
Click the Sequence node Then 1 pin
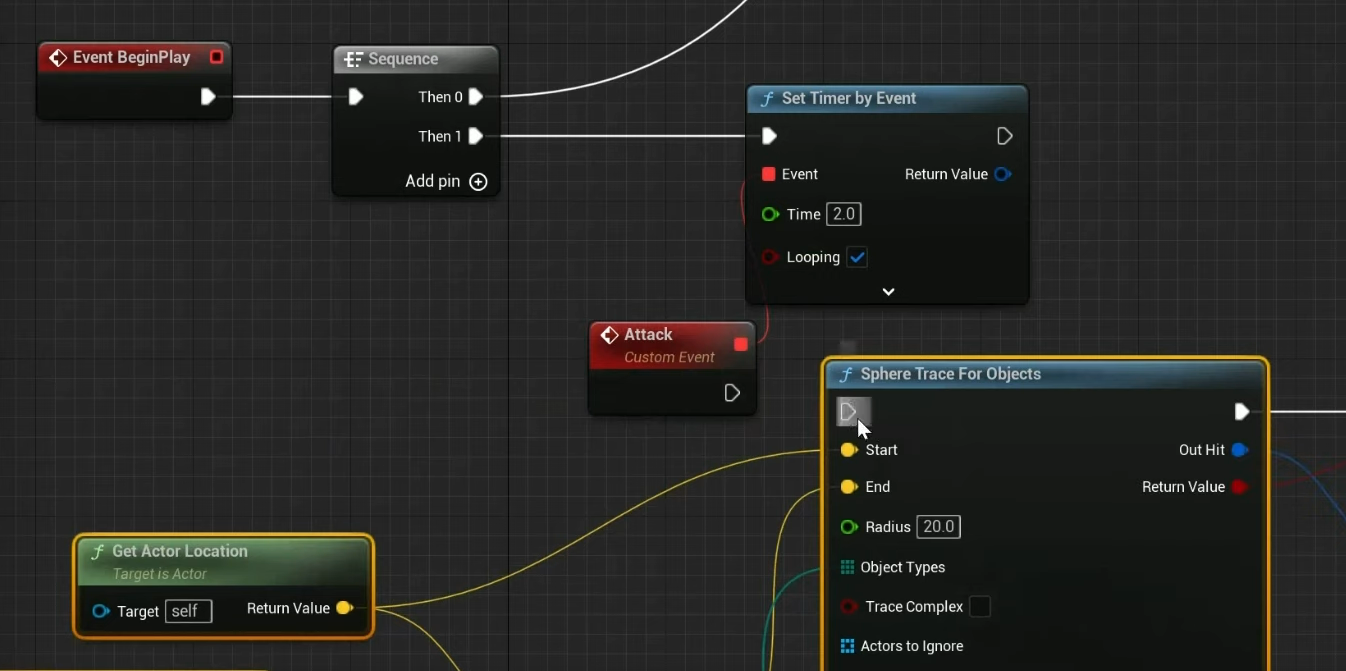pyautogui.click(x=476, y=136)
